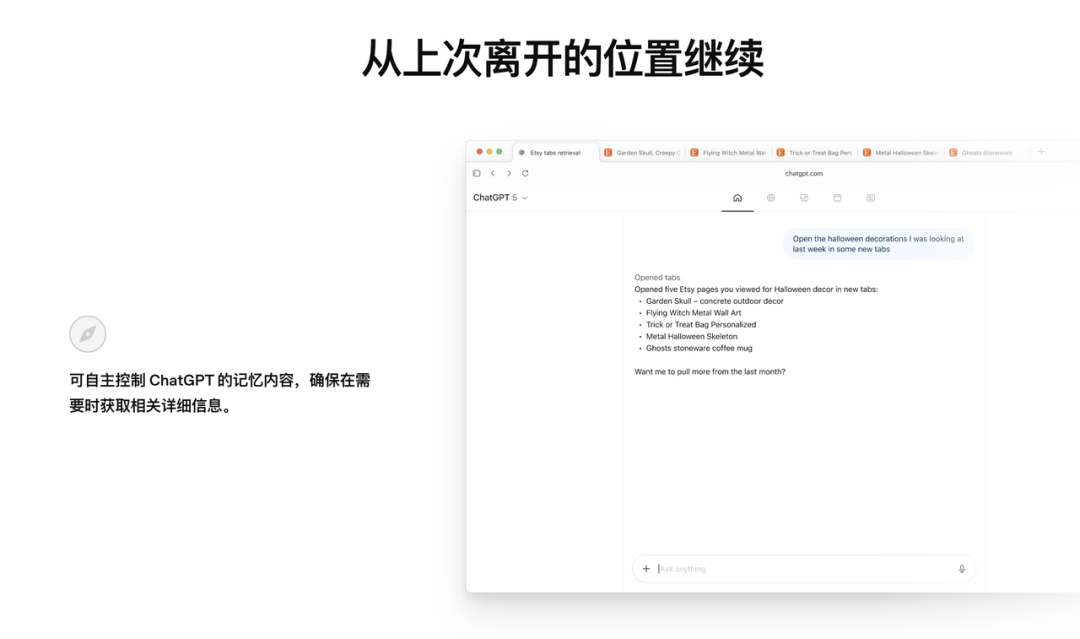Image resolution: width=1080 pixels, height=639 pixels.
Task: Focus the Ask anything input field
Action: click(x=800, y=569)
